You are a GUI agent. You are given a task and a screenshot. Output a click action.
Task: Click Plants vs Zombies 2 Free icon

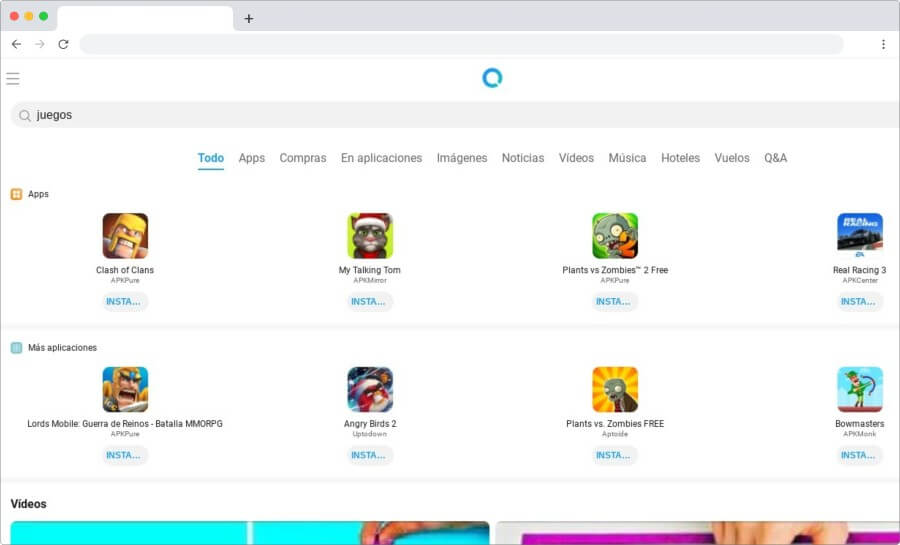pyautogui.click(x=615, y=236)
